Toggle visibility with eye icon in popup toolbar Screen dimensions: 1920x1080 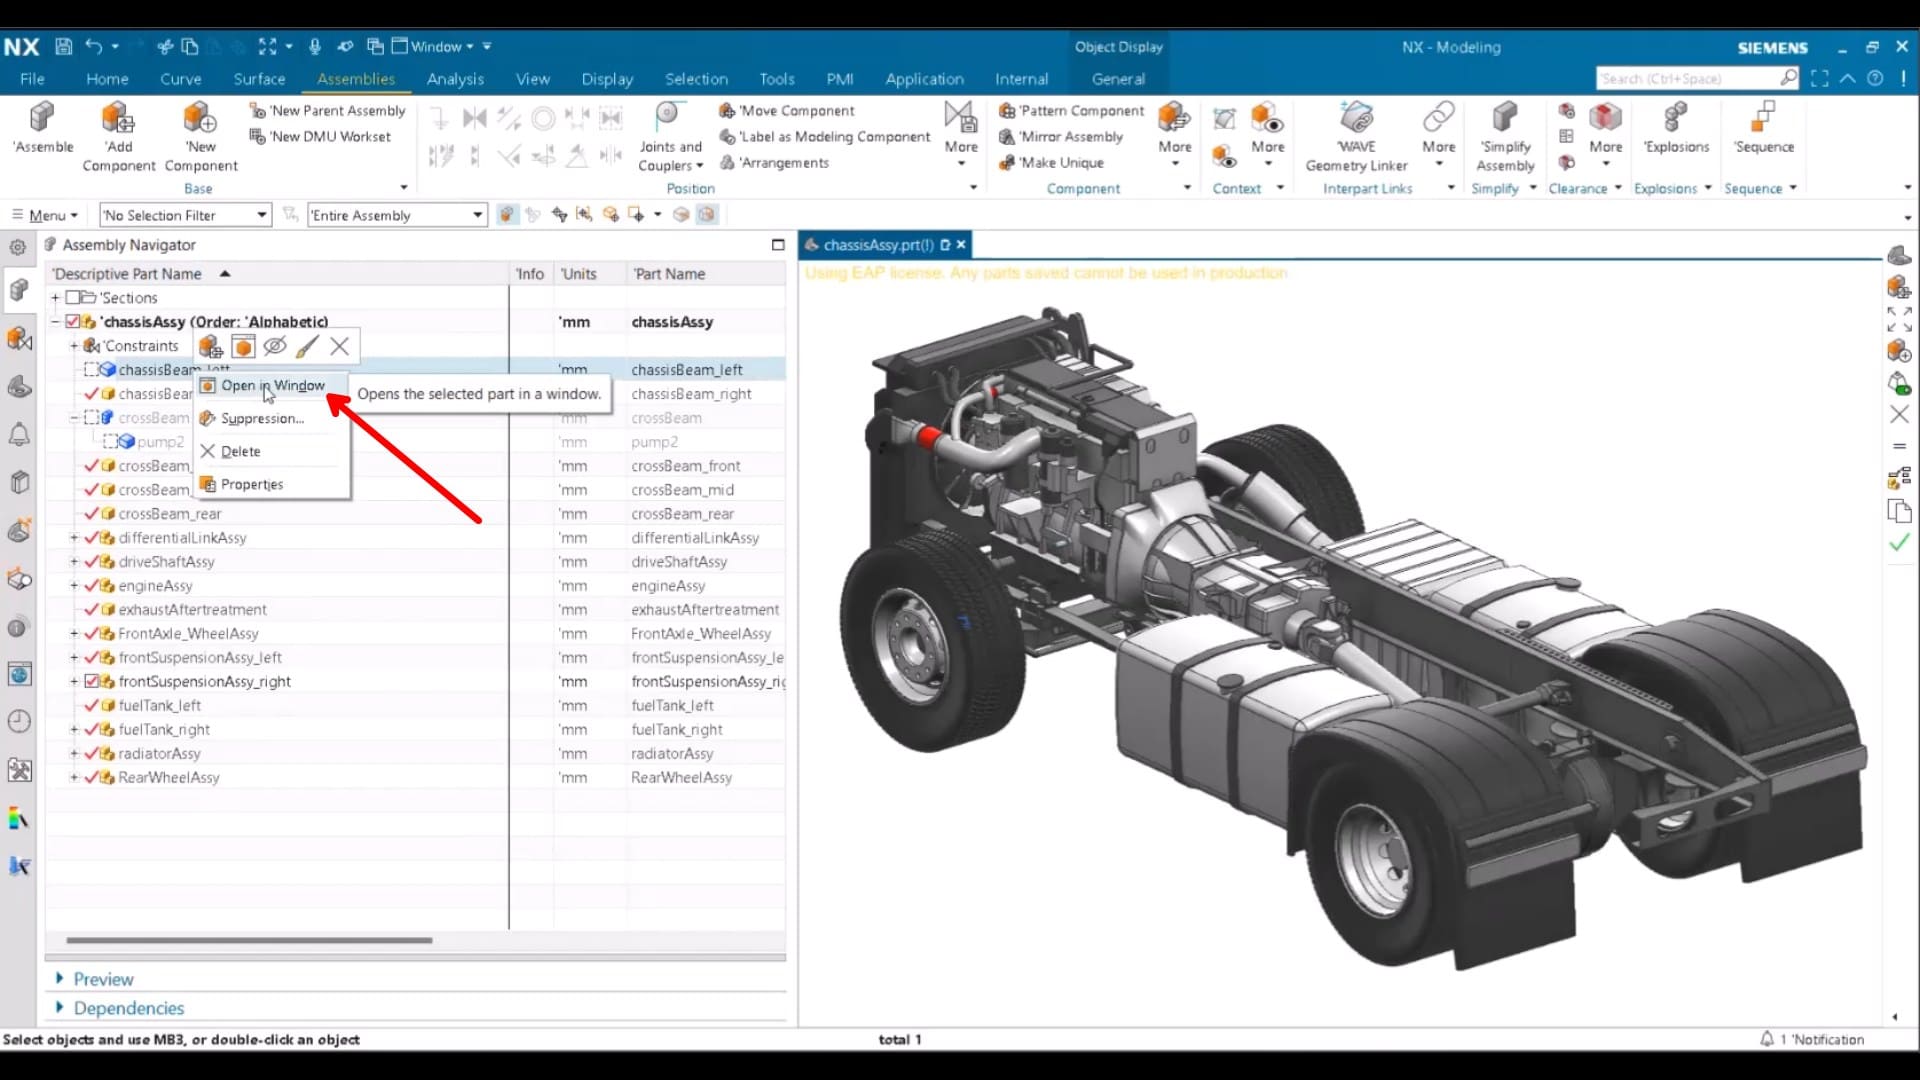pyautogui.click(x=275, y=346)
